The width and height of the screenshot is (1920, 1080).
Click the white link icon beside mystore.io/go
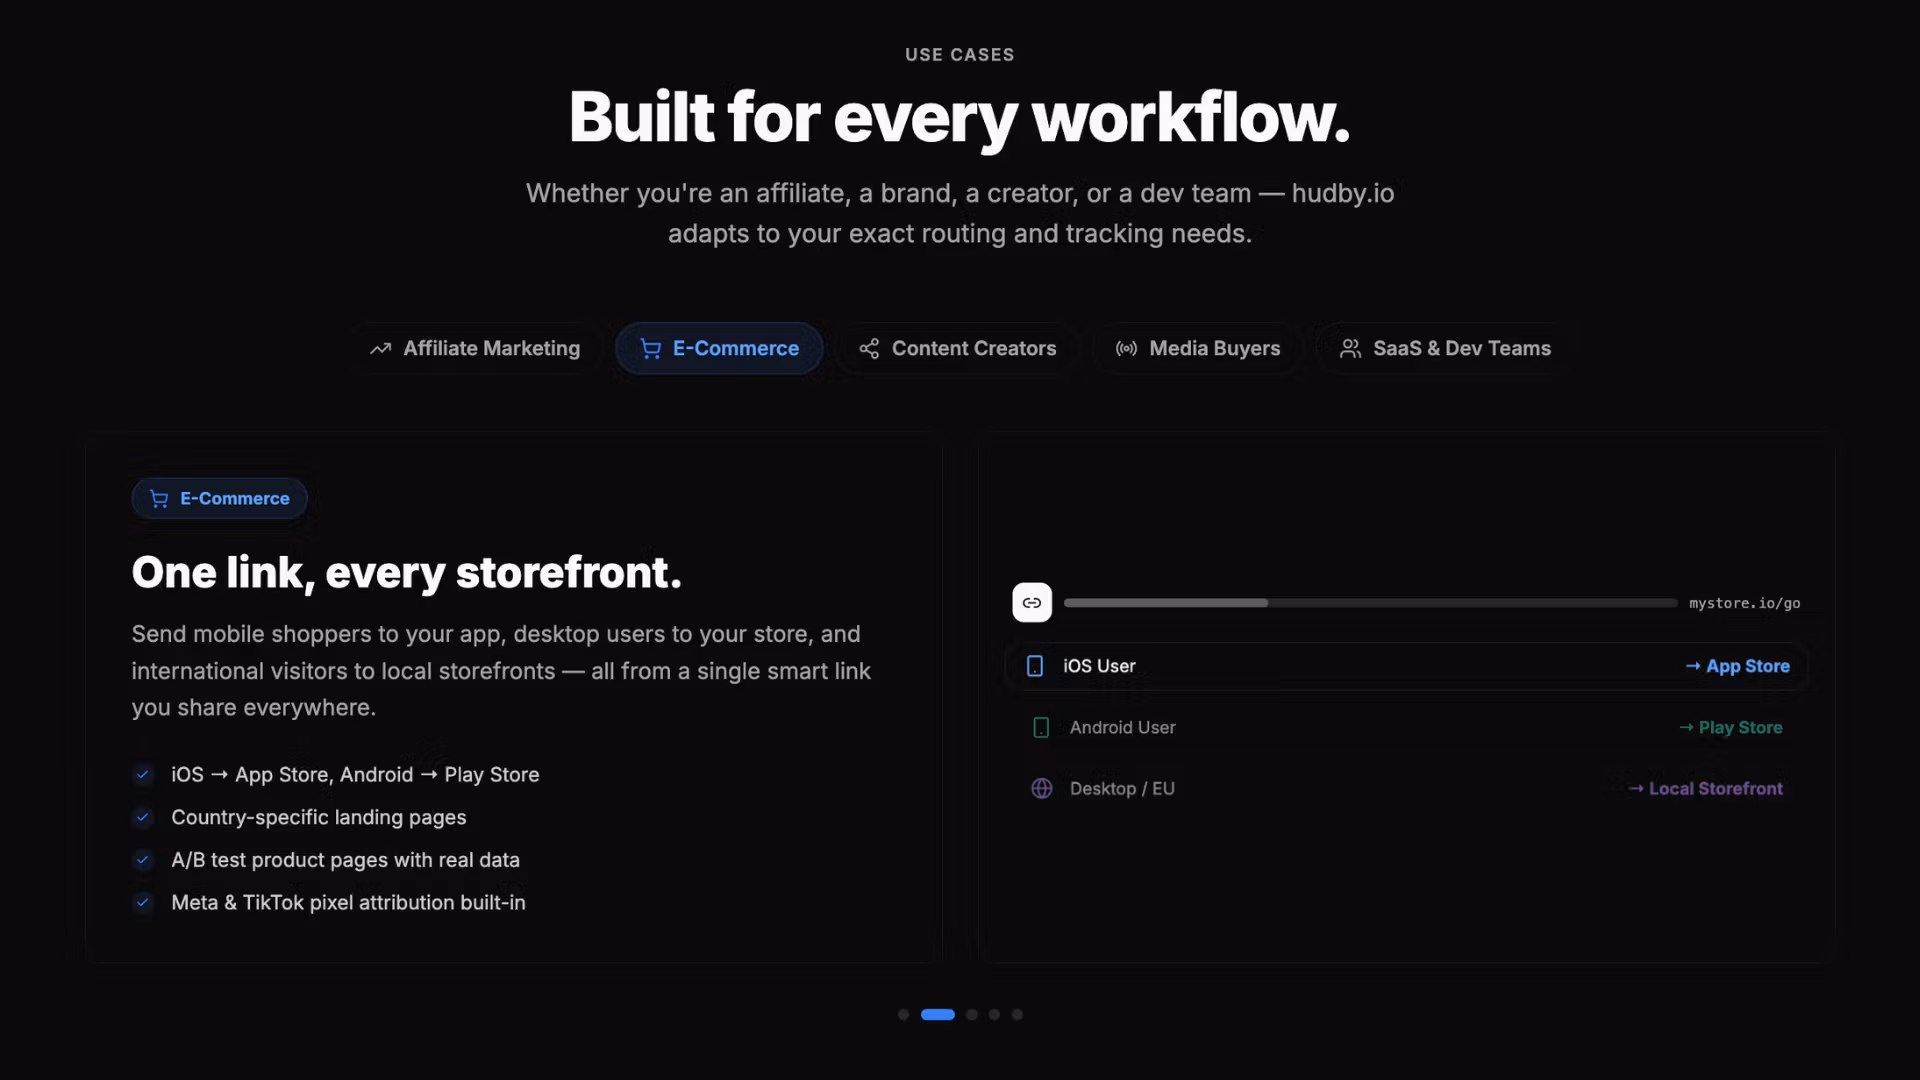(x=1032, y=603)
